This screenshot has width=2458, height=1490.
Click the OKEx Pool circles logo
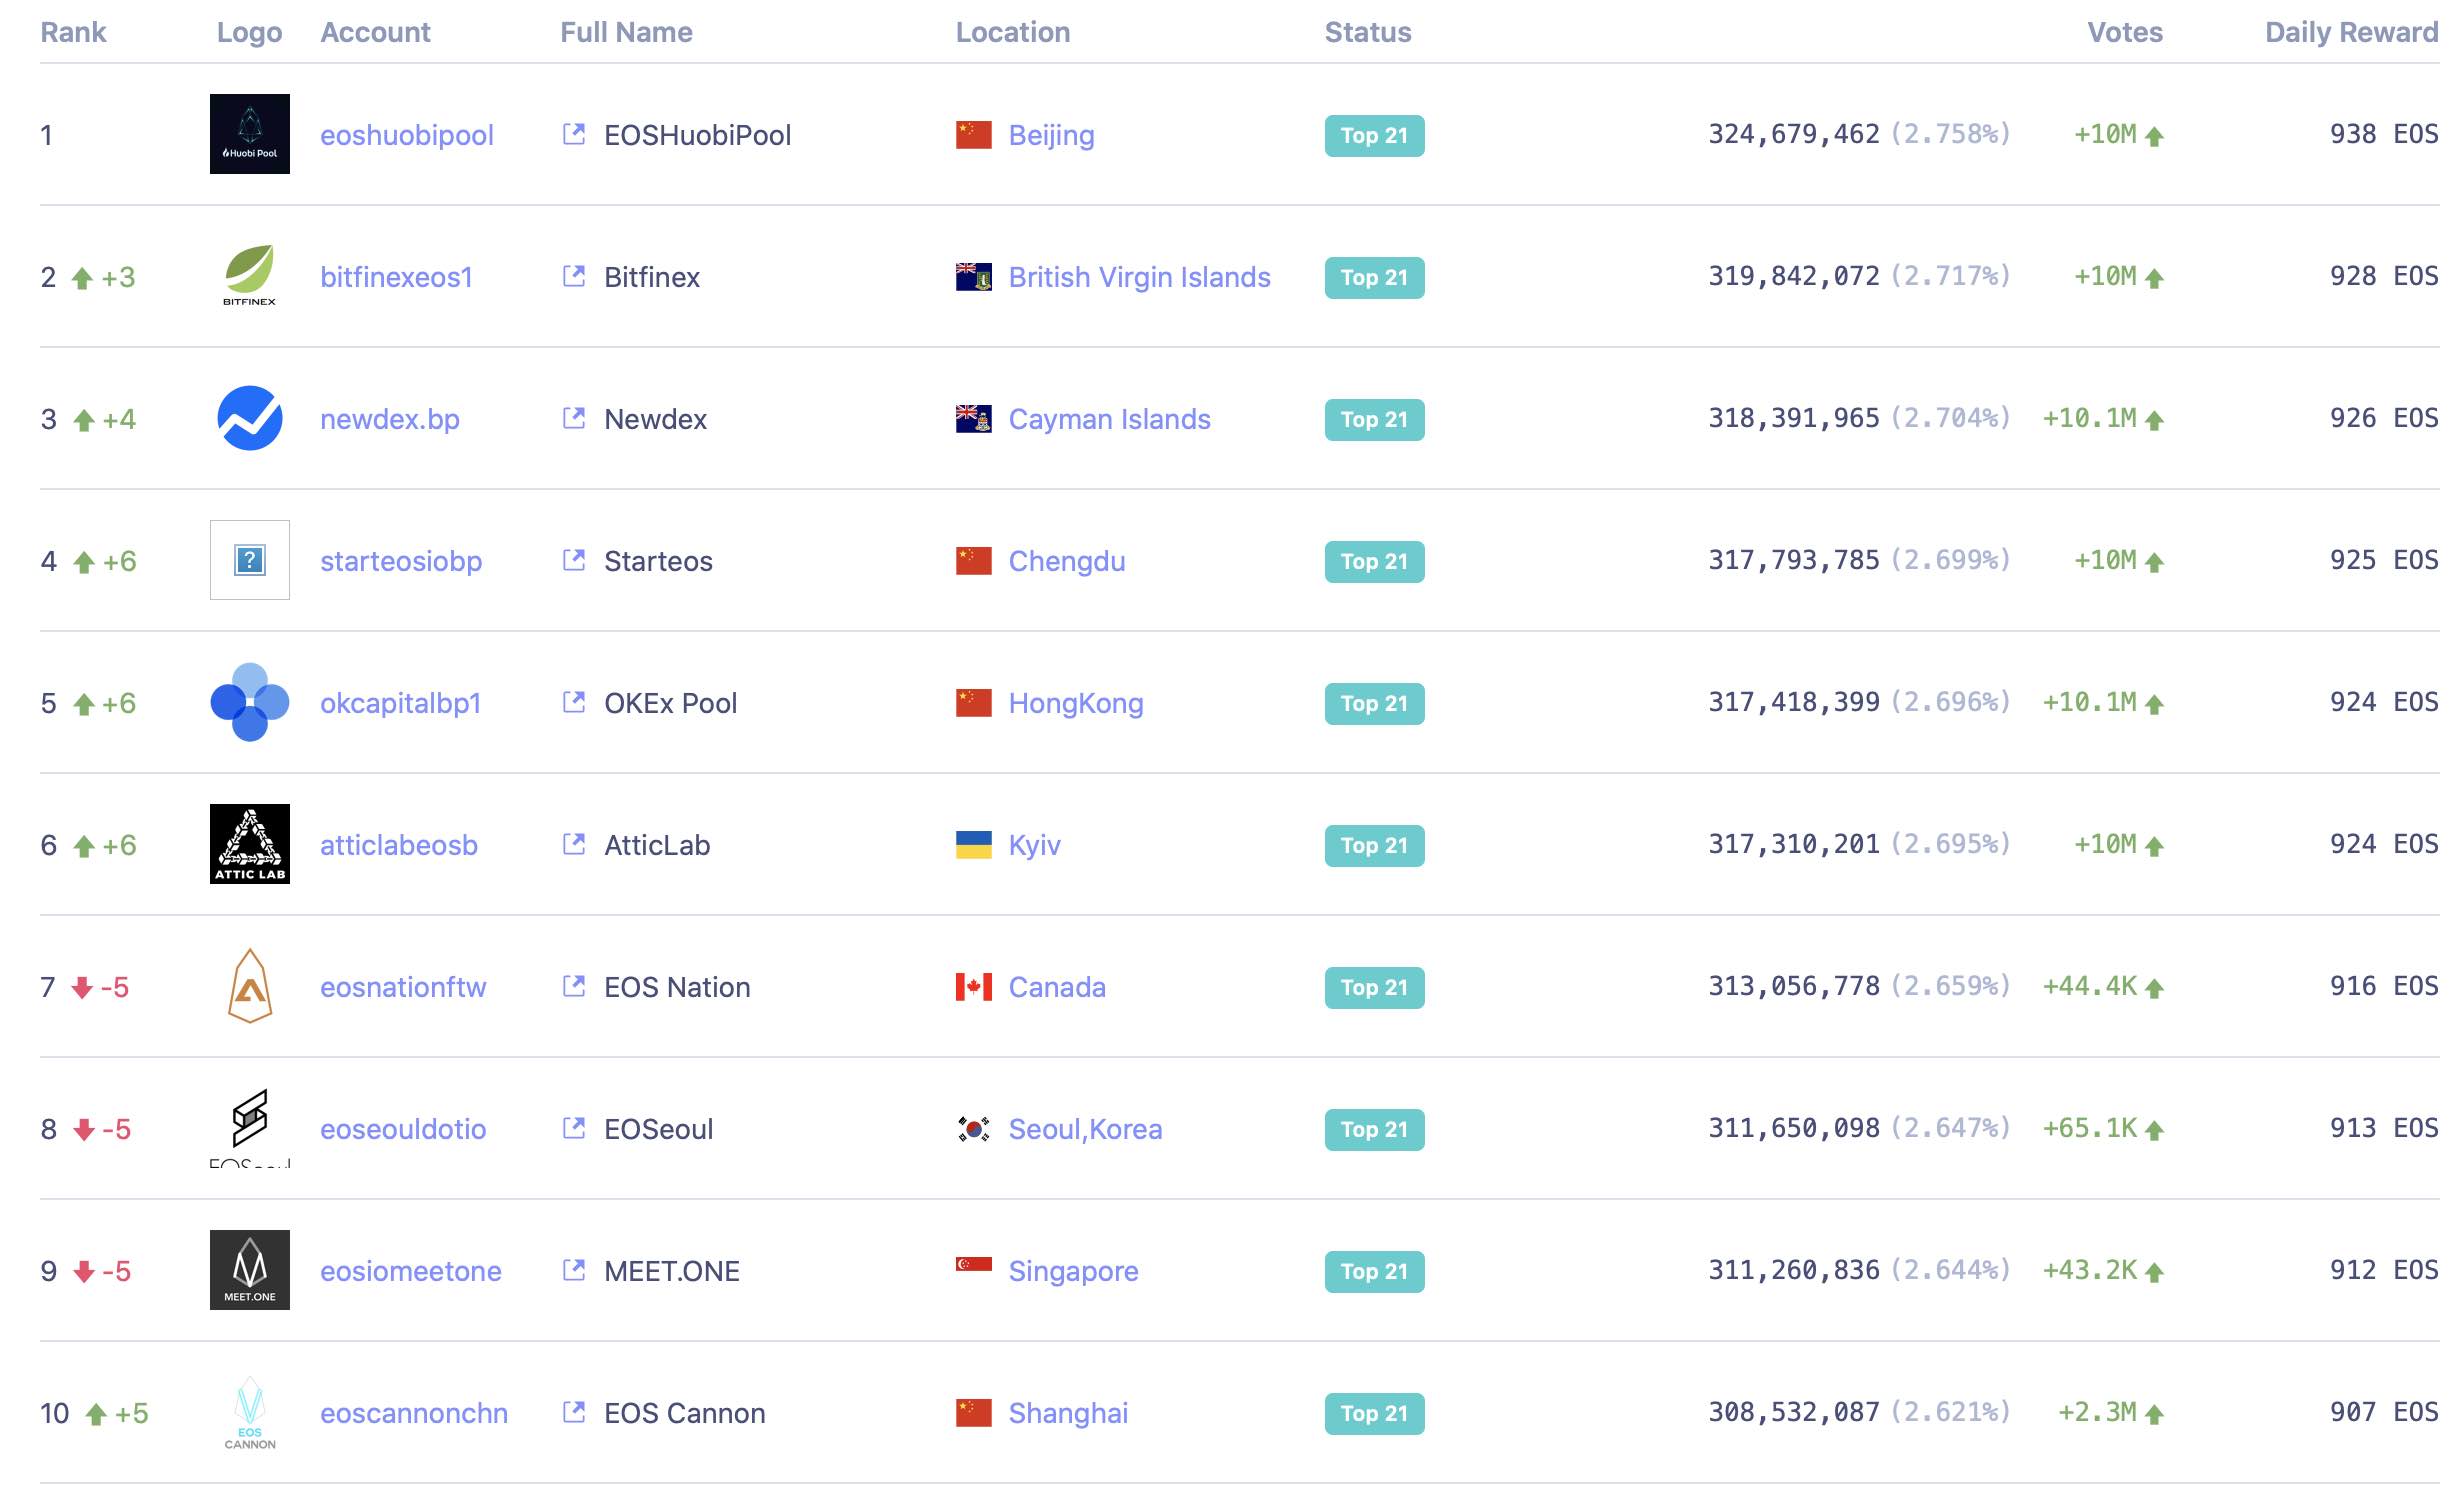coord(249,702)
